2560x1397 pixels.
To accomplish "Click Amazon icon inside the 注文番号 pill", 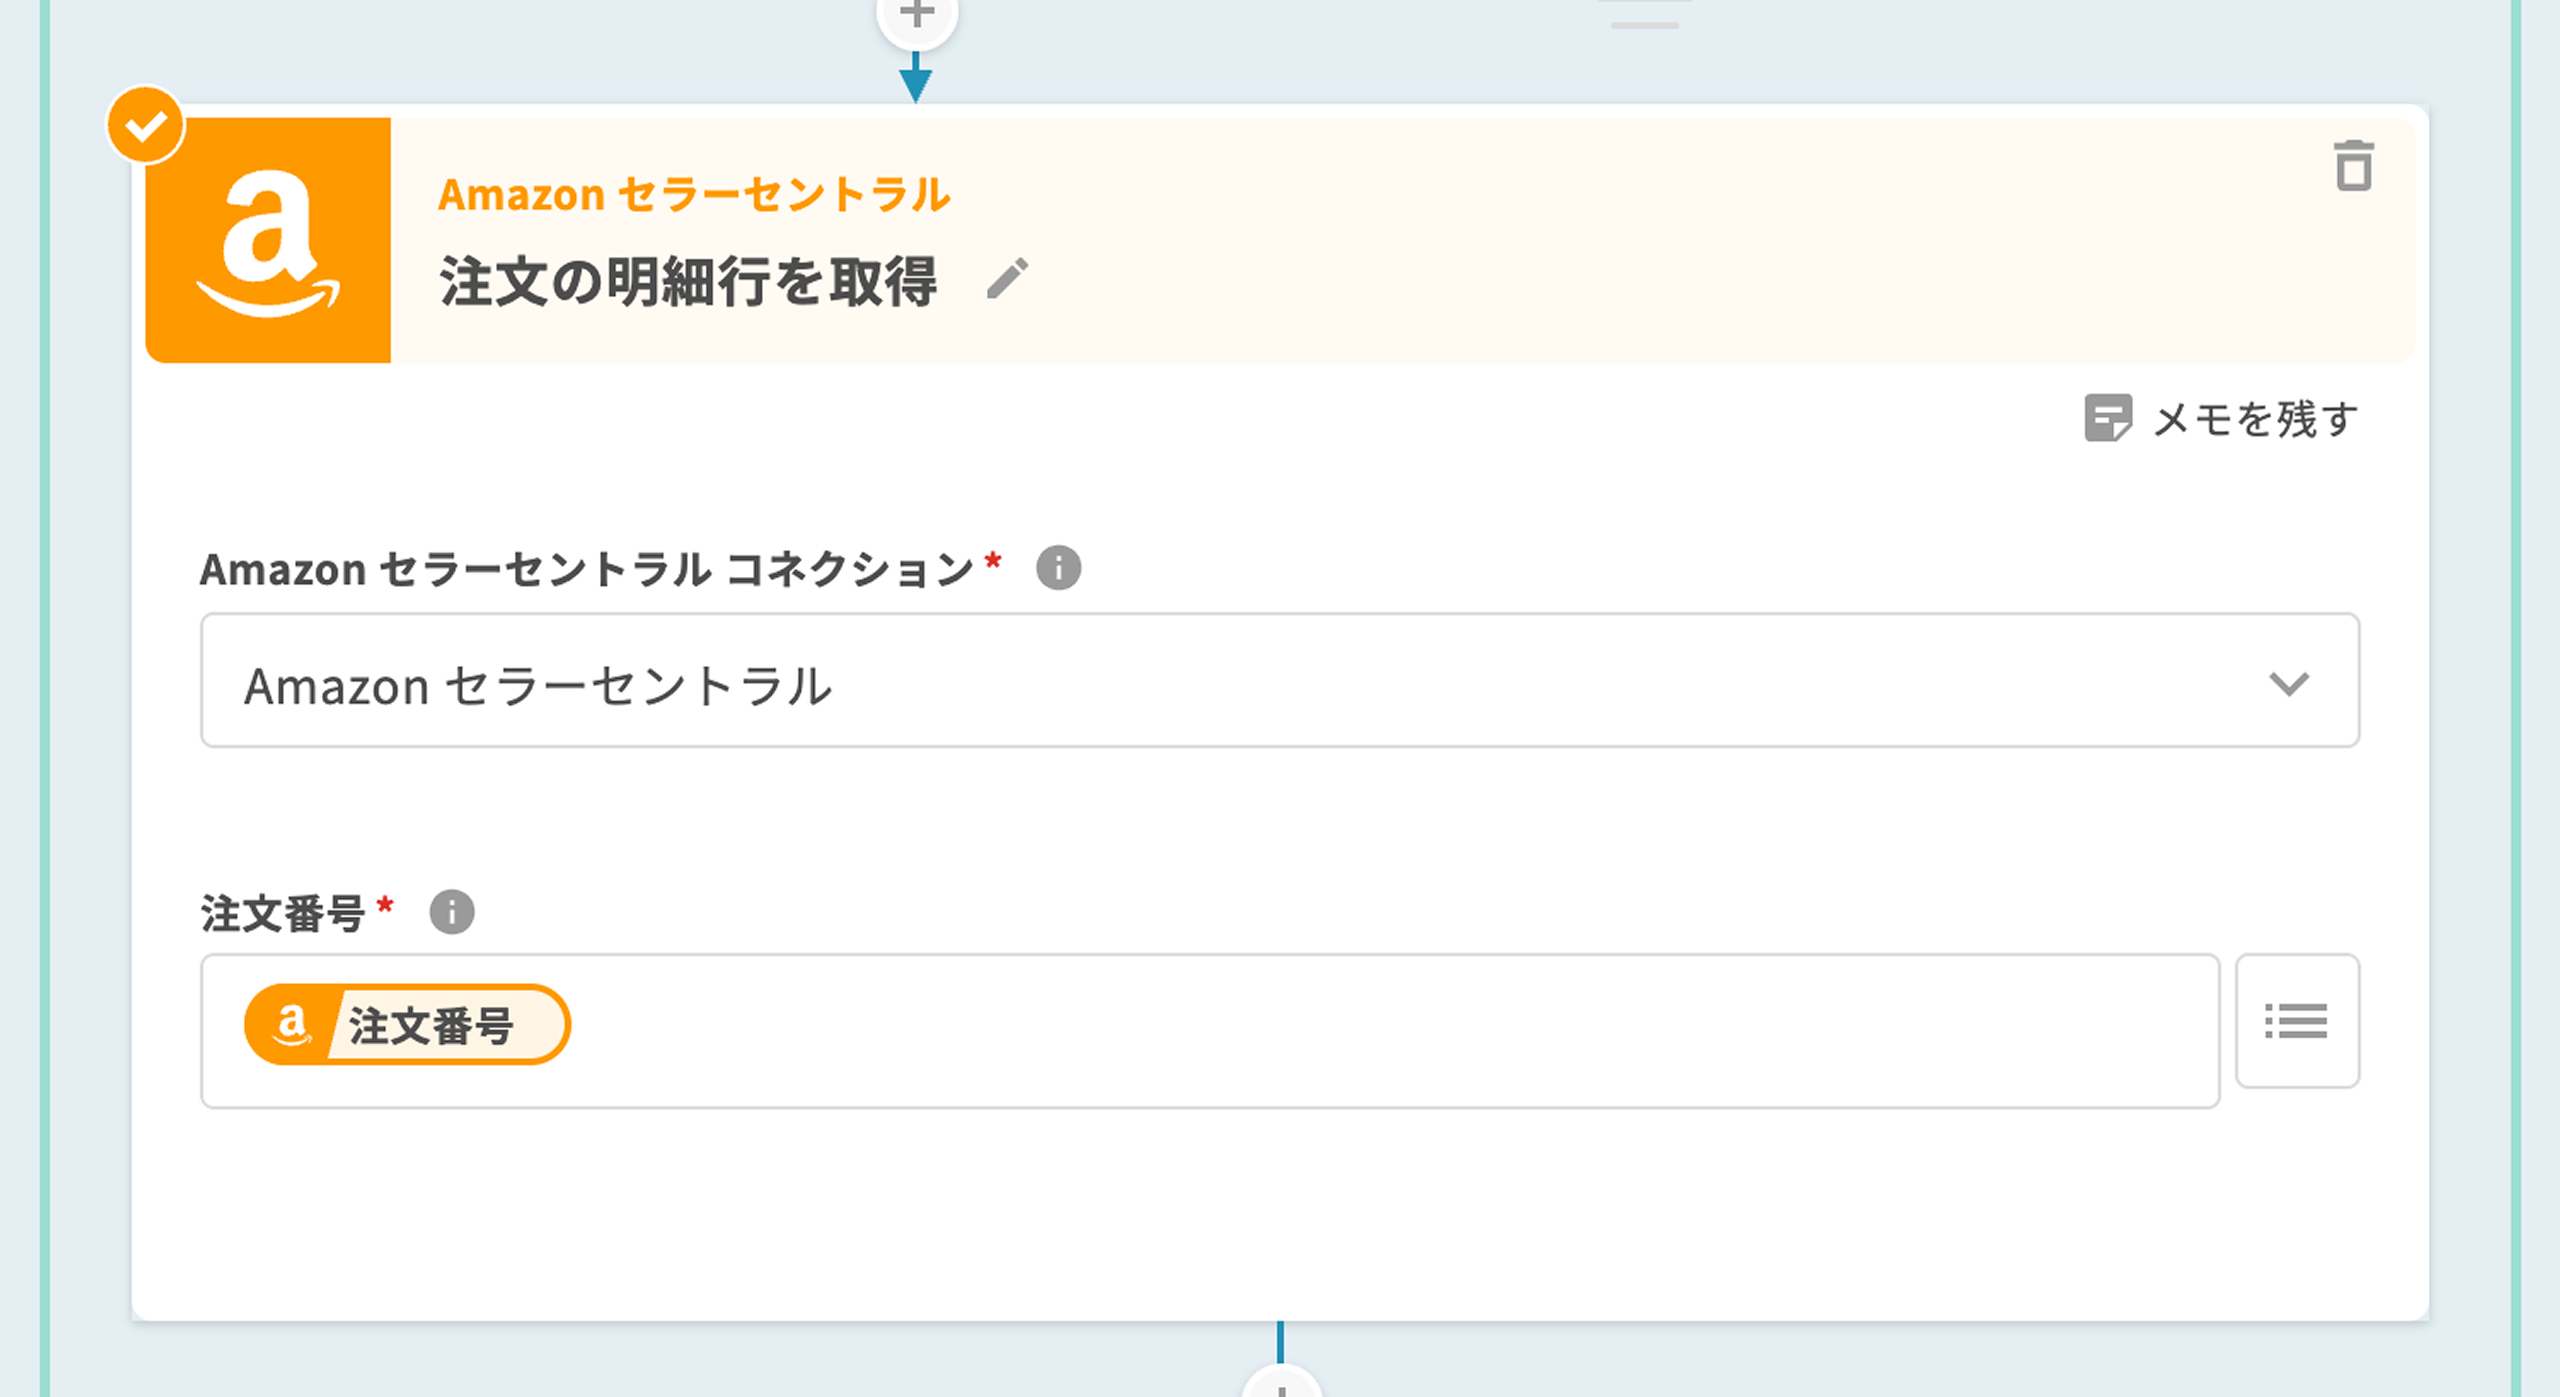I will (x=290, y=1025).
